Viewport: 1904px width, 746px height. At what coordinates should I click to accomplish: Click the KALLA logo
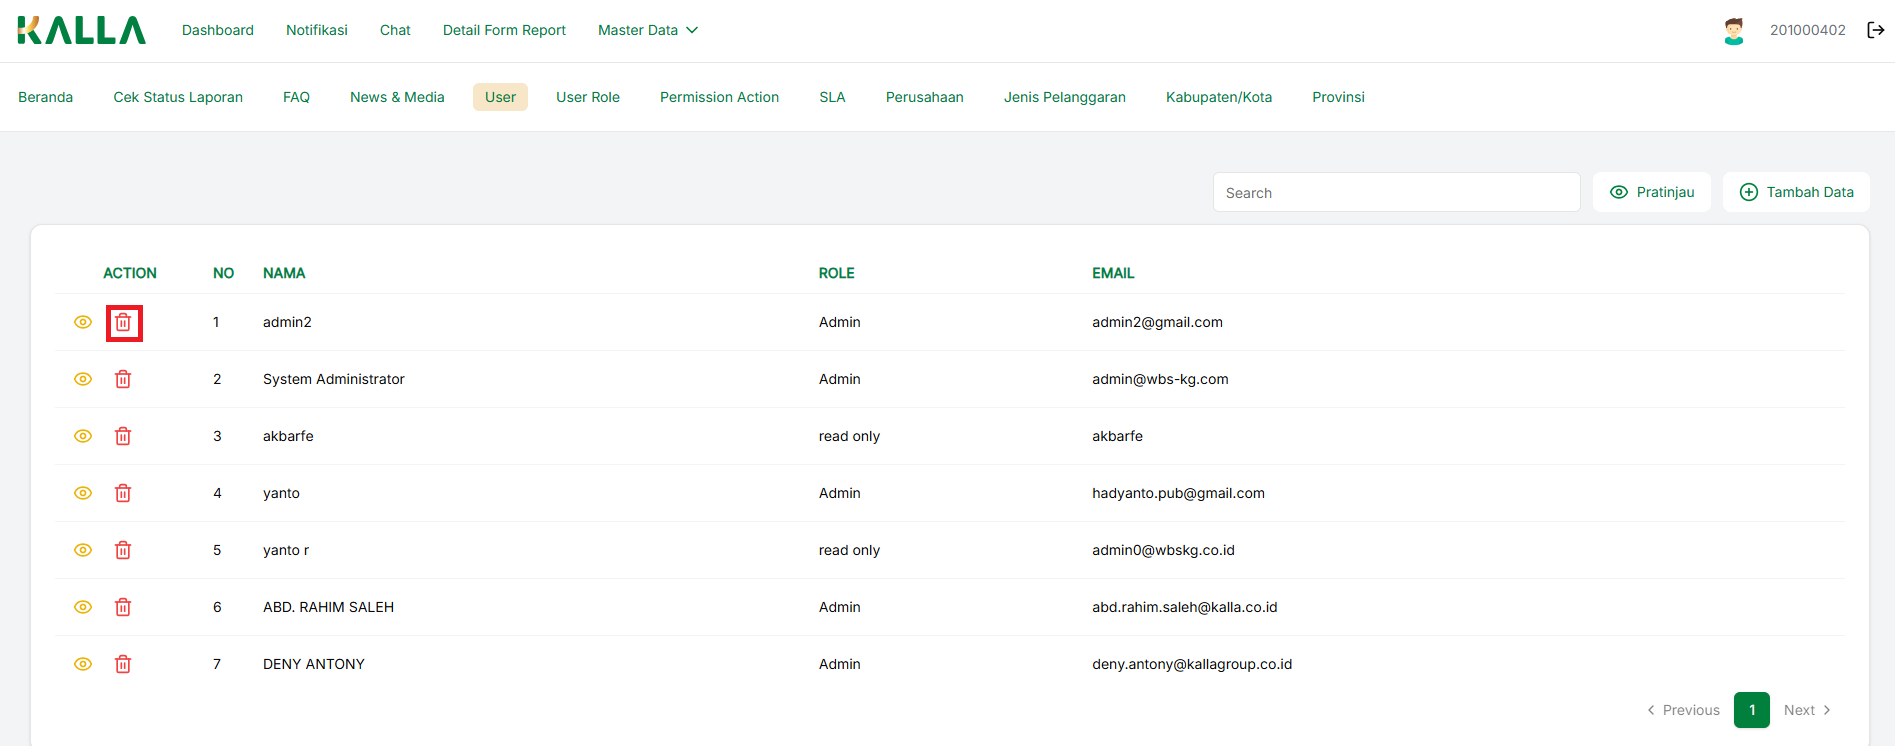(81, 30)
